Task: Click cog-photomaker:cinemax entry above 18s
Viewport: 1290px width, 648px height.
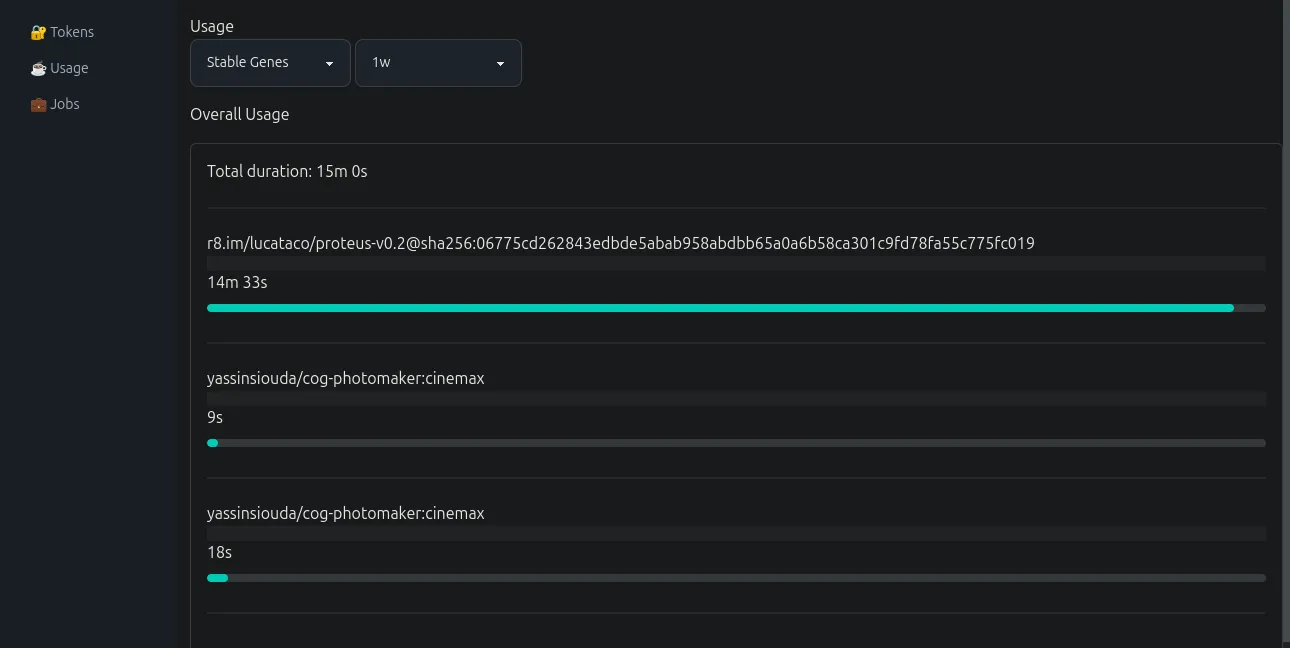Action: click(345, 513)
